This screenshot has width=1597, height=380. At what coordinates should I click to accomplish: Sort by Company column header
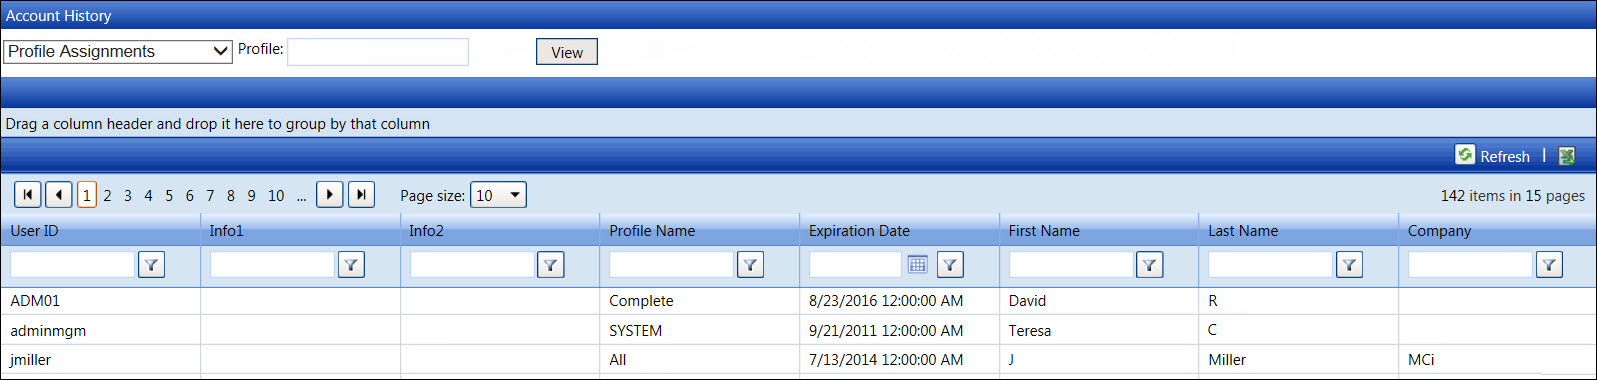click(1439, 231)
